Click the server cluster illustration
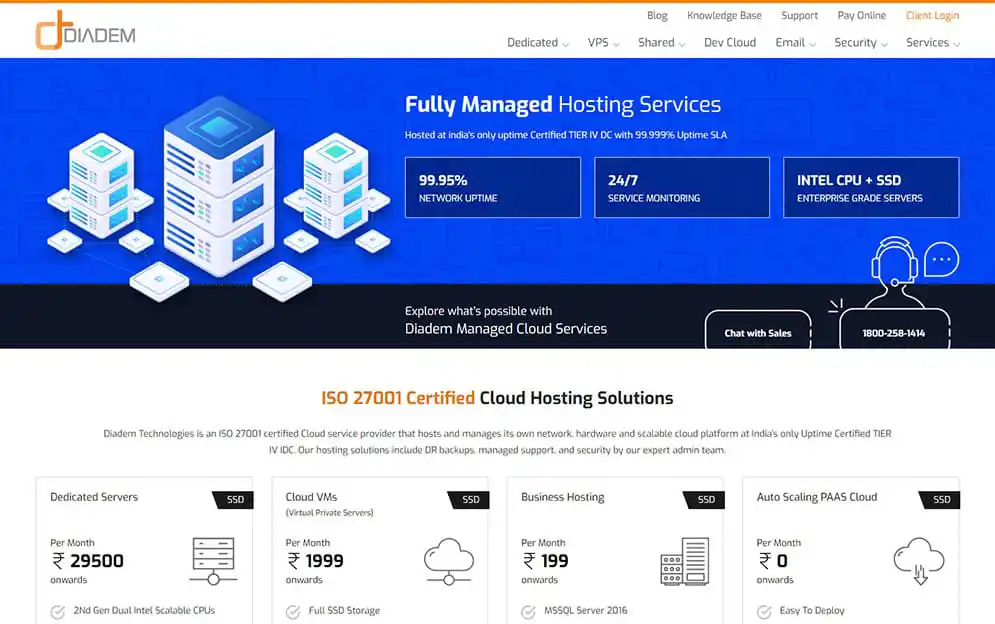 point(219,197)
